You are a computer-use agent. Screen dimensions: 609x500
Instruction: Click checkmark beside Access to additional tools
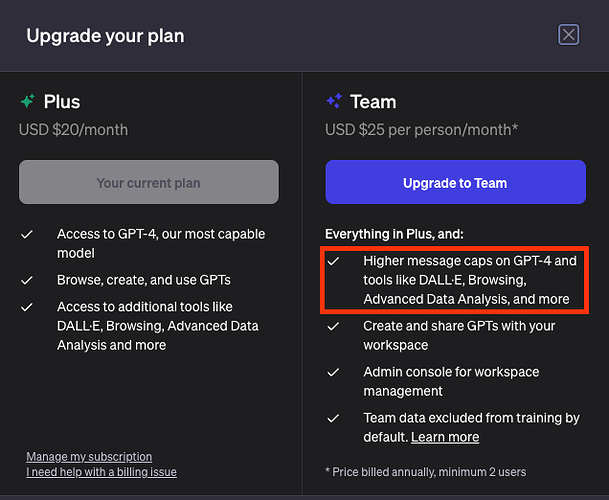[28, 307]
